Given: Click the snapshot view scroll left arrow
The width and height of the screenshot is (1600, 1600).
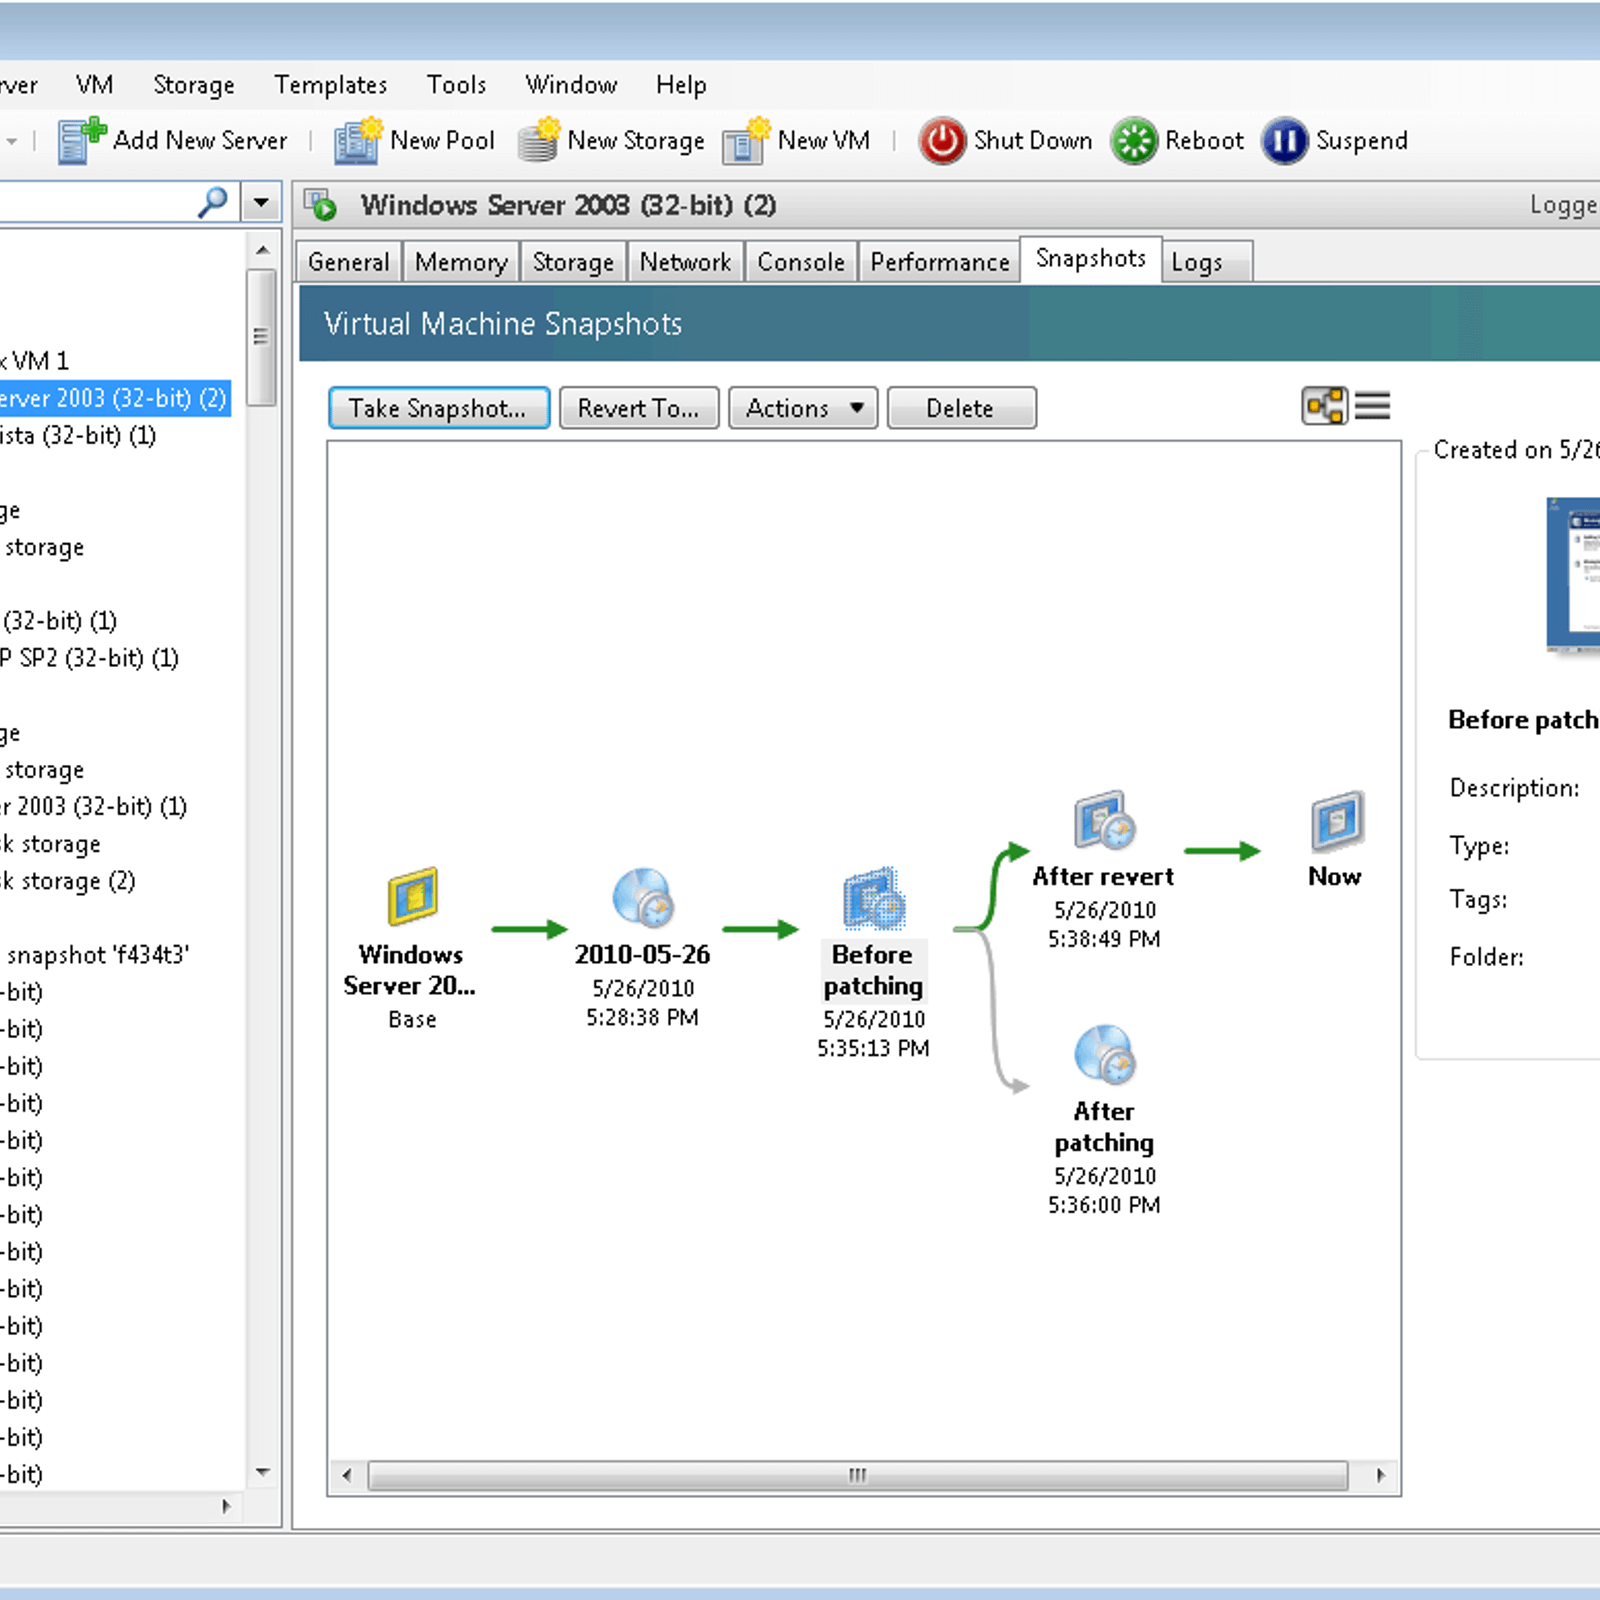Looking at the screenshot, I should pyautogui.click(x=347, y=1475).
